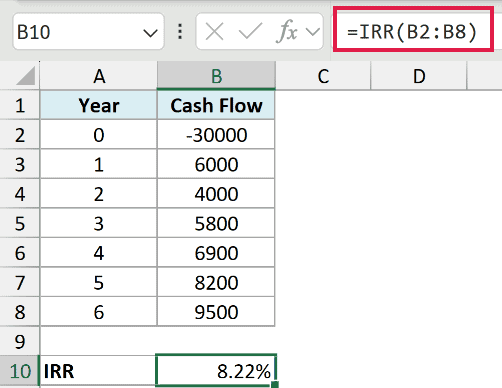This screenshot has width=502, height=388.
Task: Click the cell containing 8200
Action: coord(216,282)
